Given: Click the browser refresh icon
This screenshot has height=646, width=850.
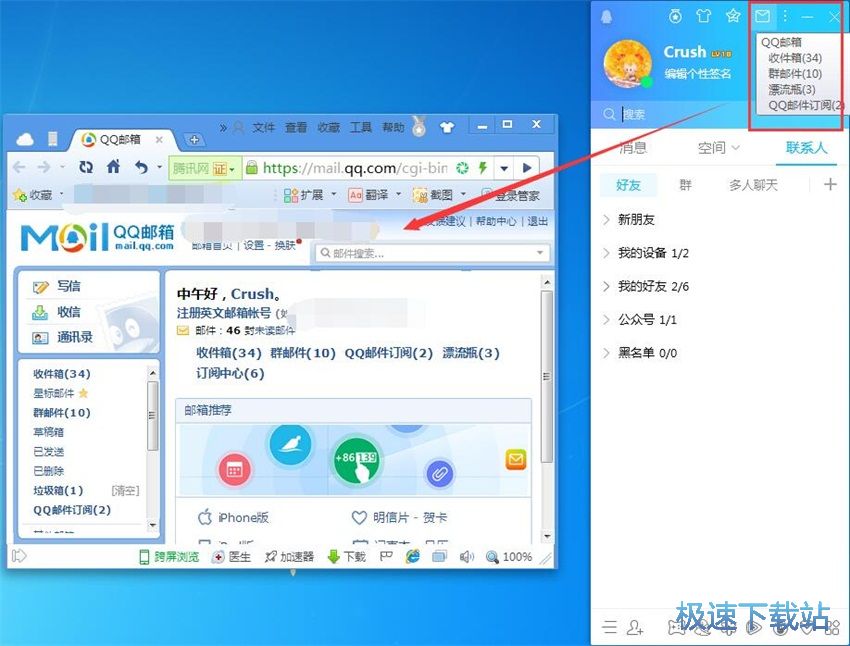Looking at the screenshot, I should (x=86, y=167).
